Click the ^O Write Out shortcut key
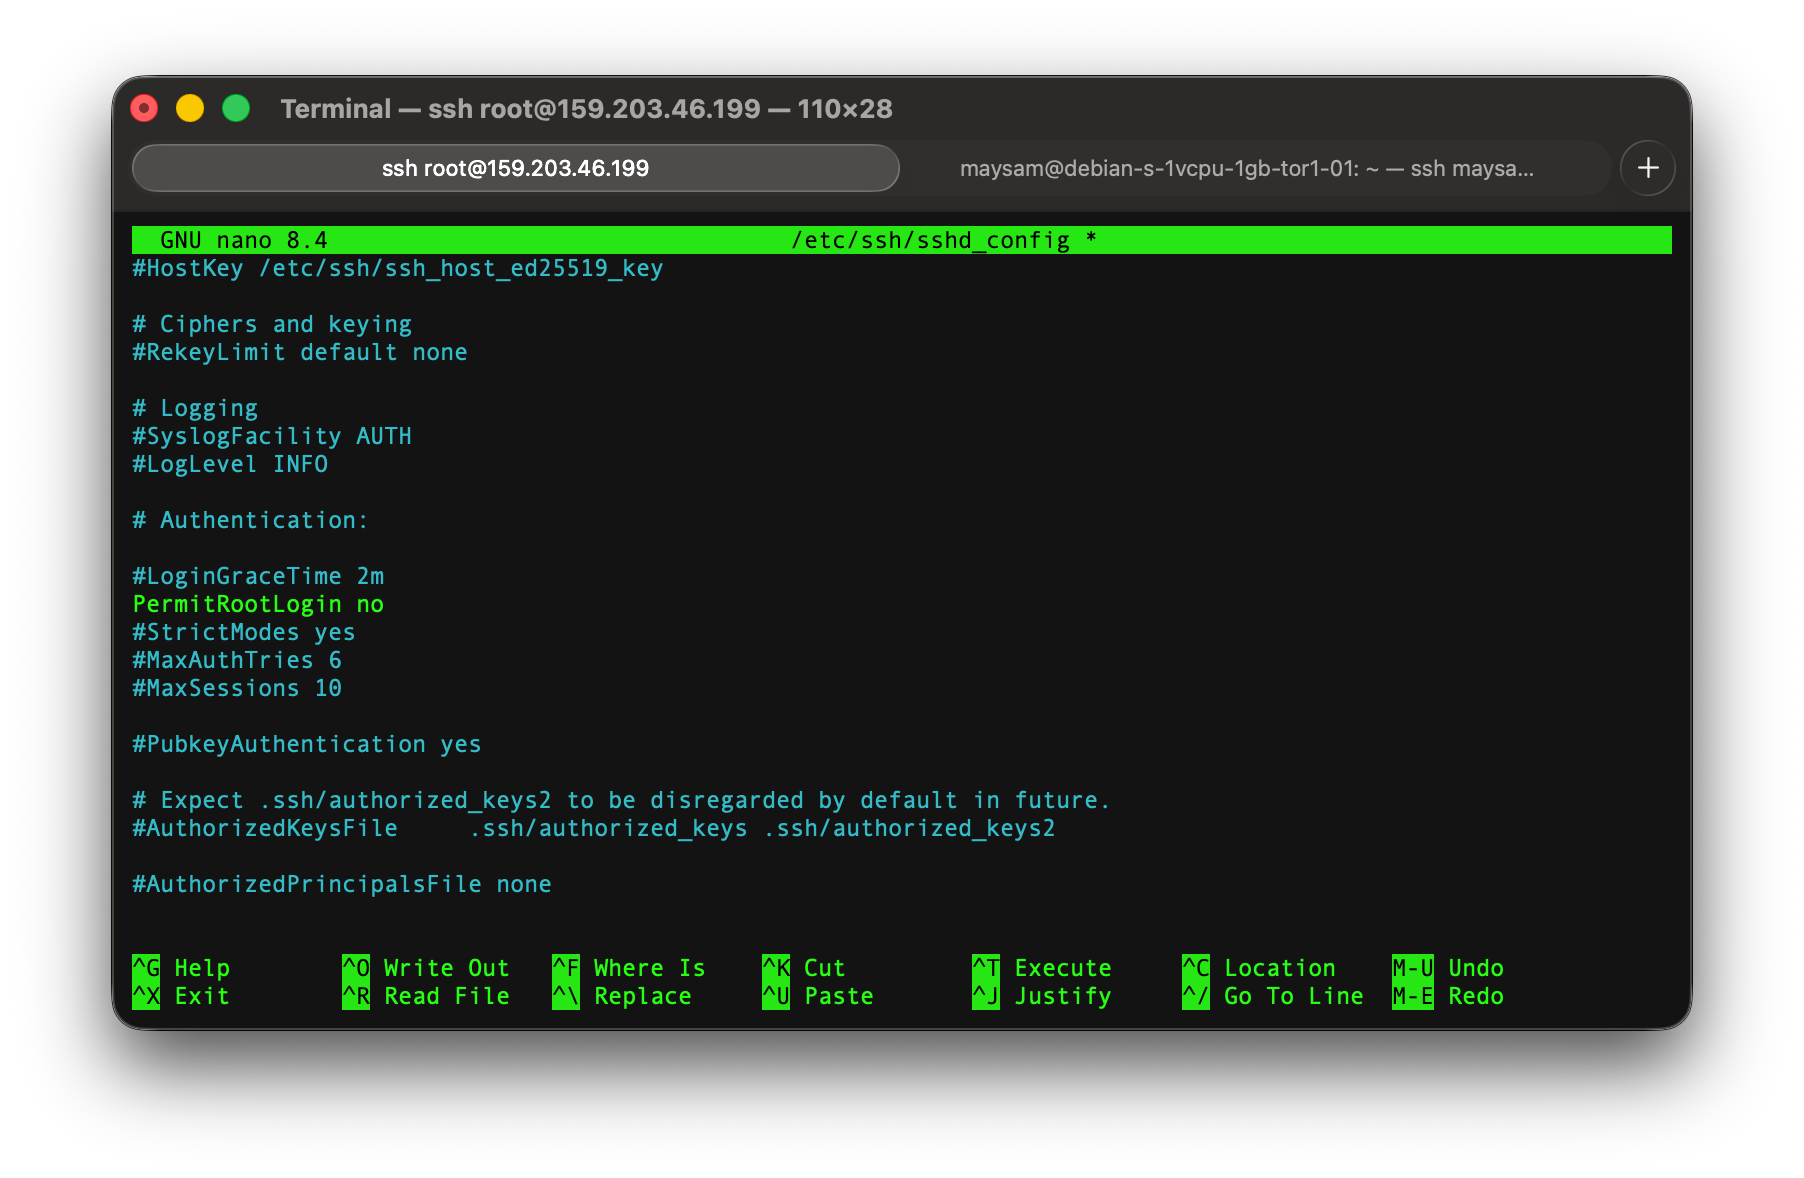 356,968
